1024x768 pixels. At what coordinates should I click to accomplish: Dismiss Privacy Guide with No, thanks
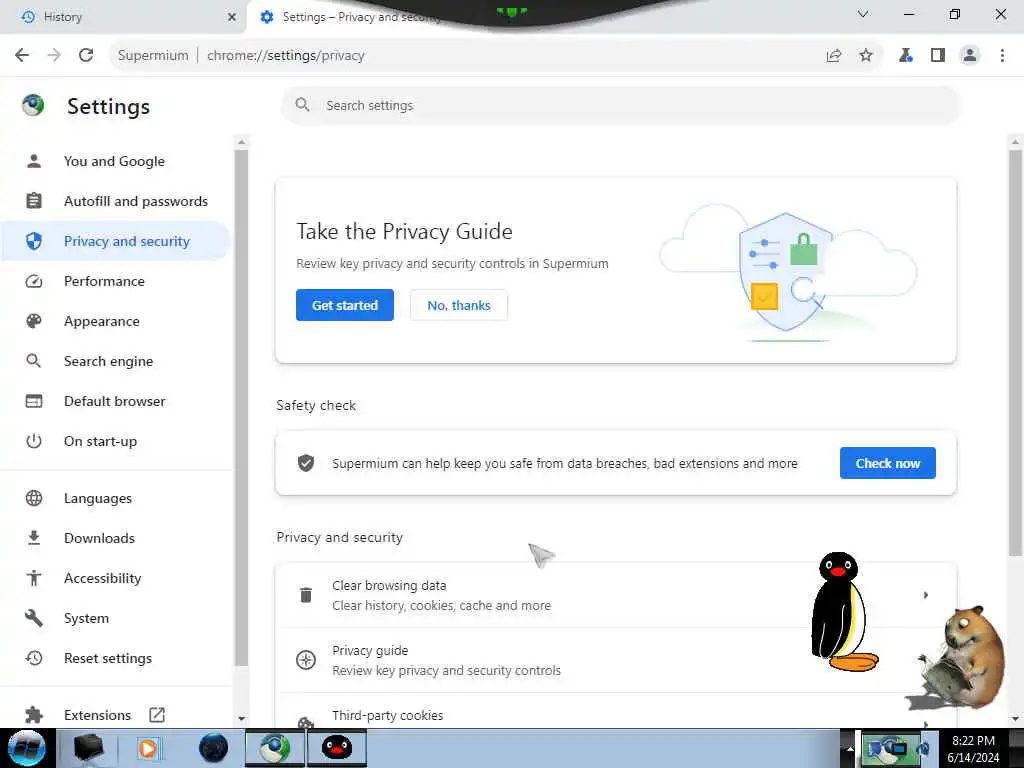(x=459, y=305)
